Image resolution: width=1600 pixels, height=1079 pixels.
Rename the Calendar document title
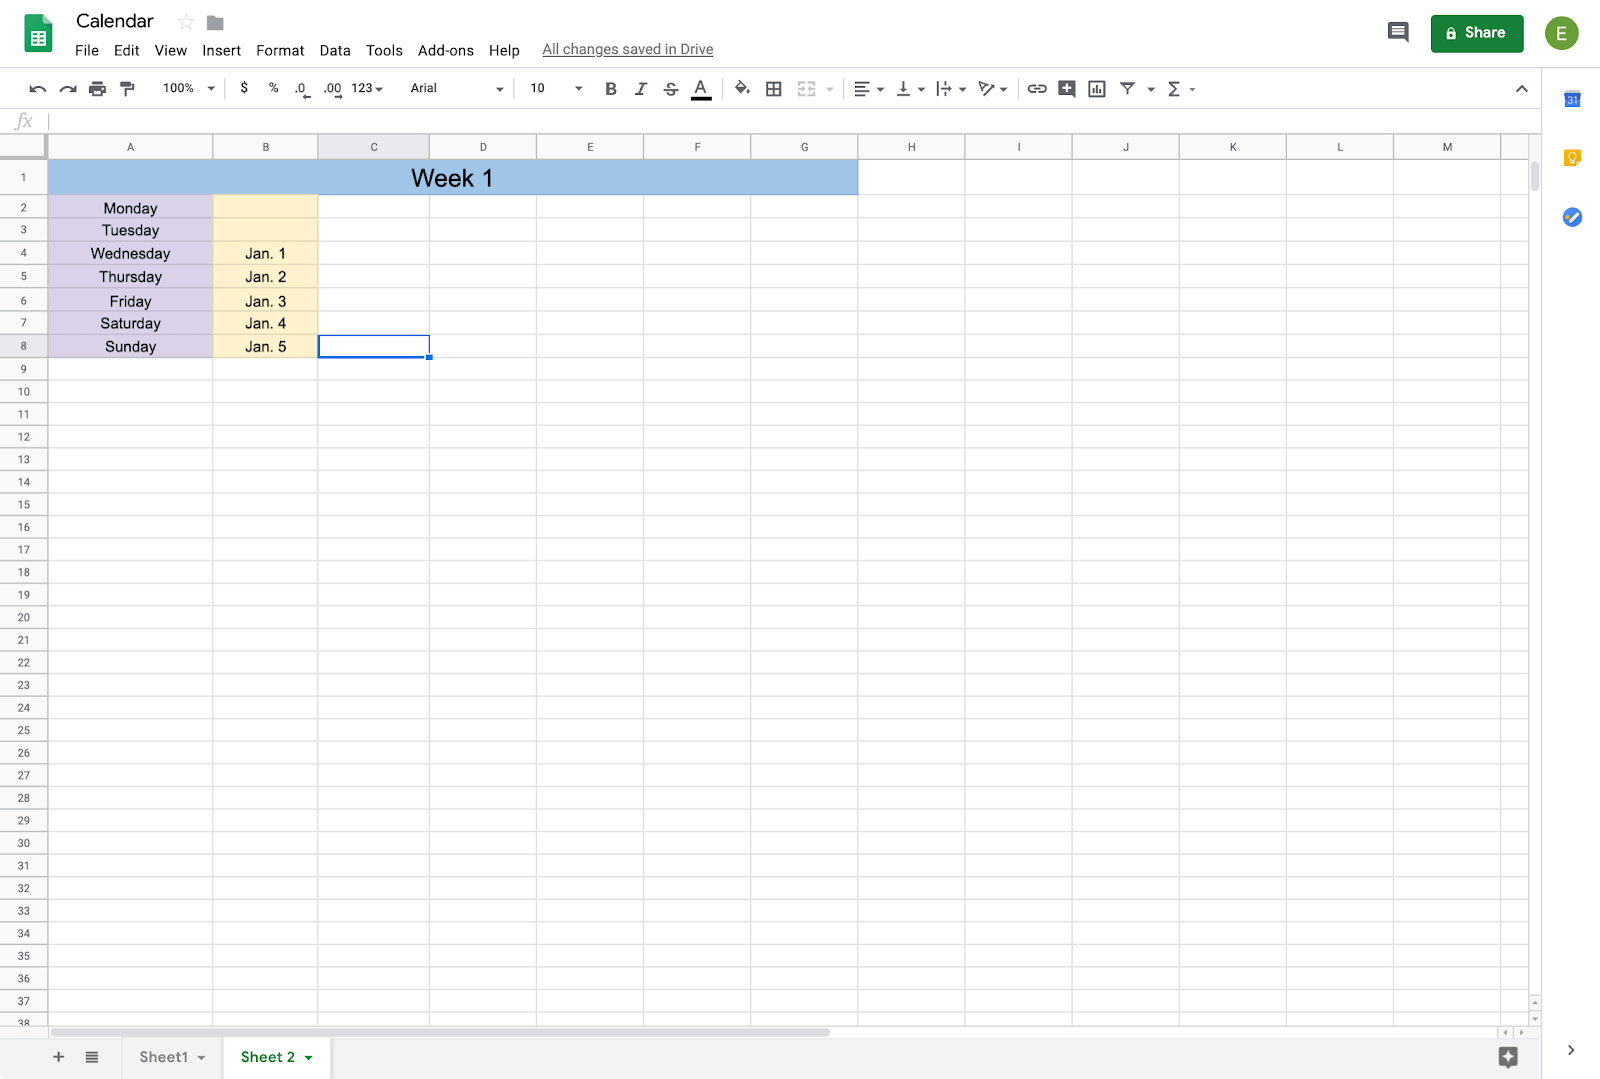[x=115, y=21]
